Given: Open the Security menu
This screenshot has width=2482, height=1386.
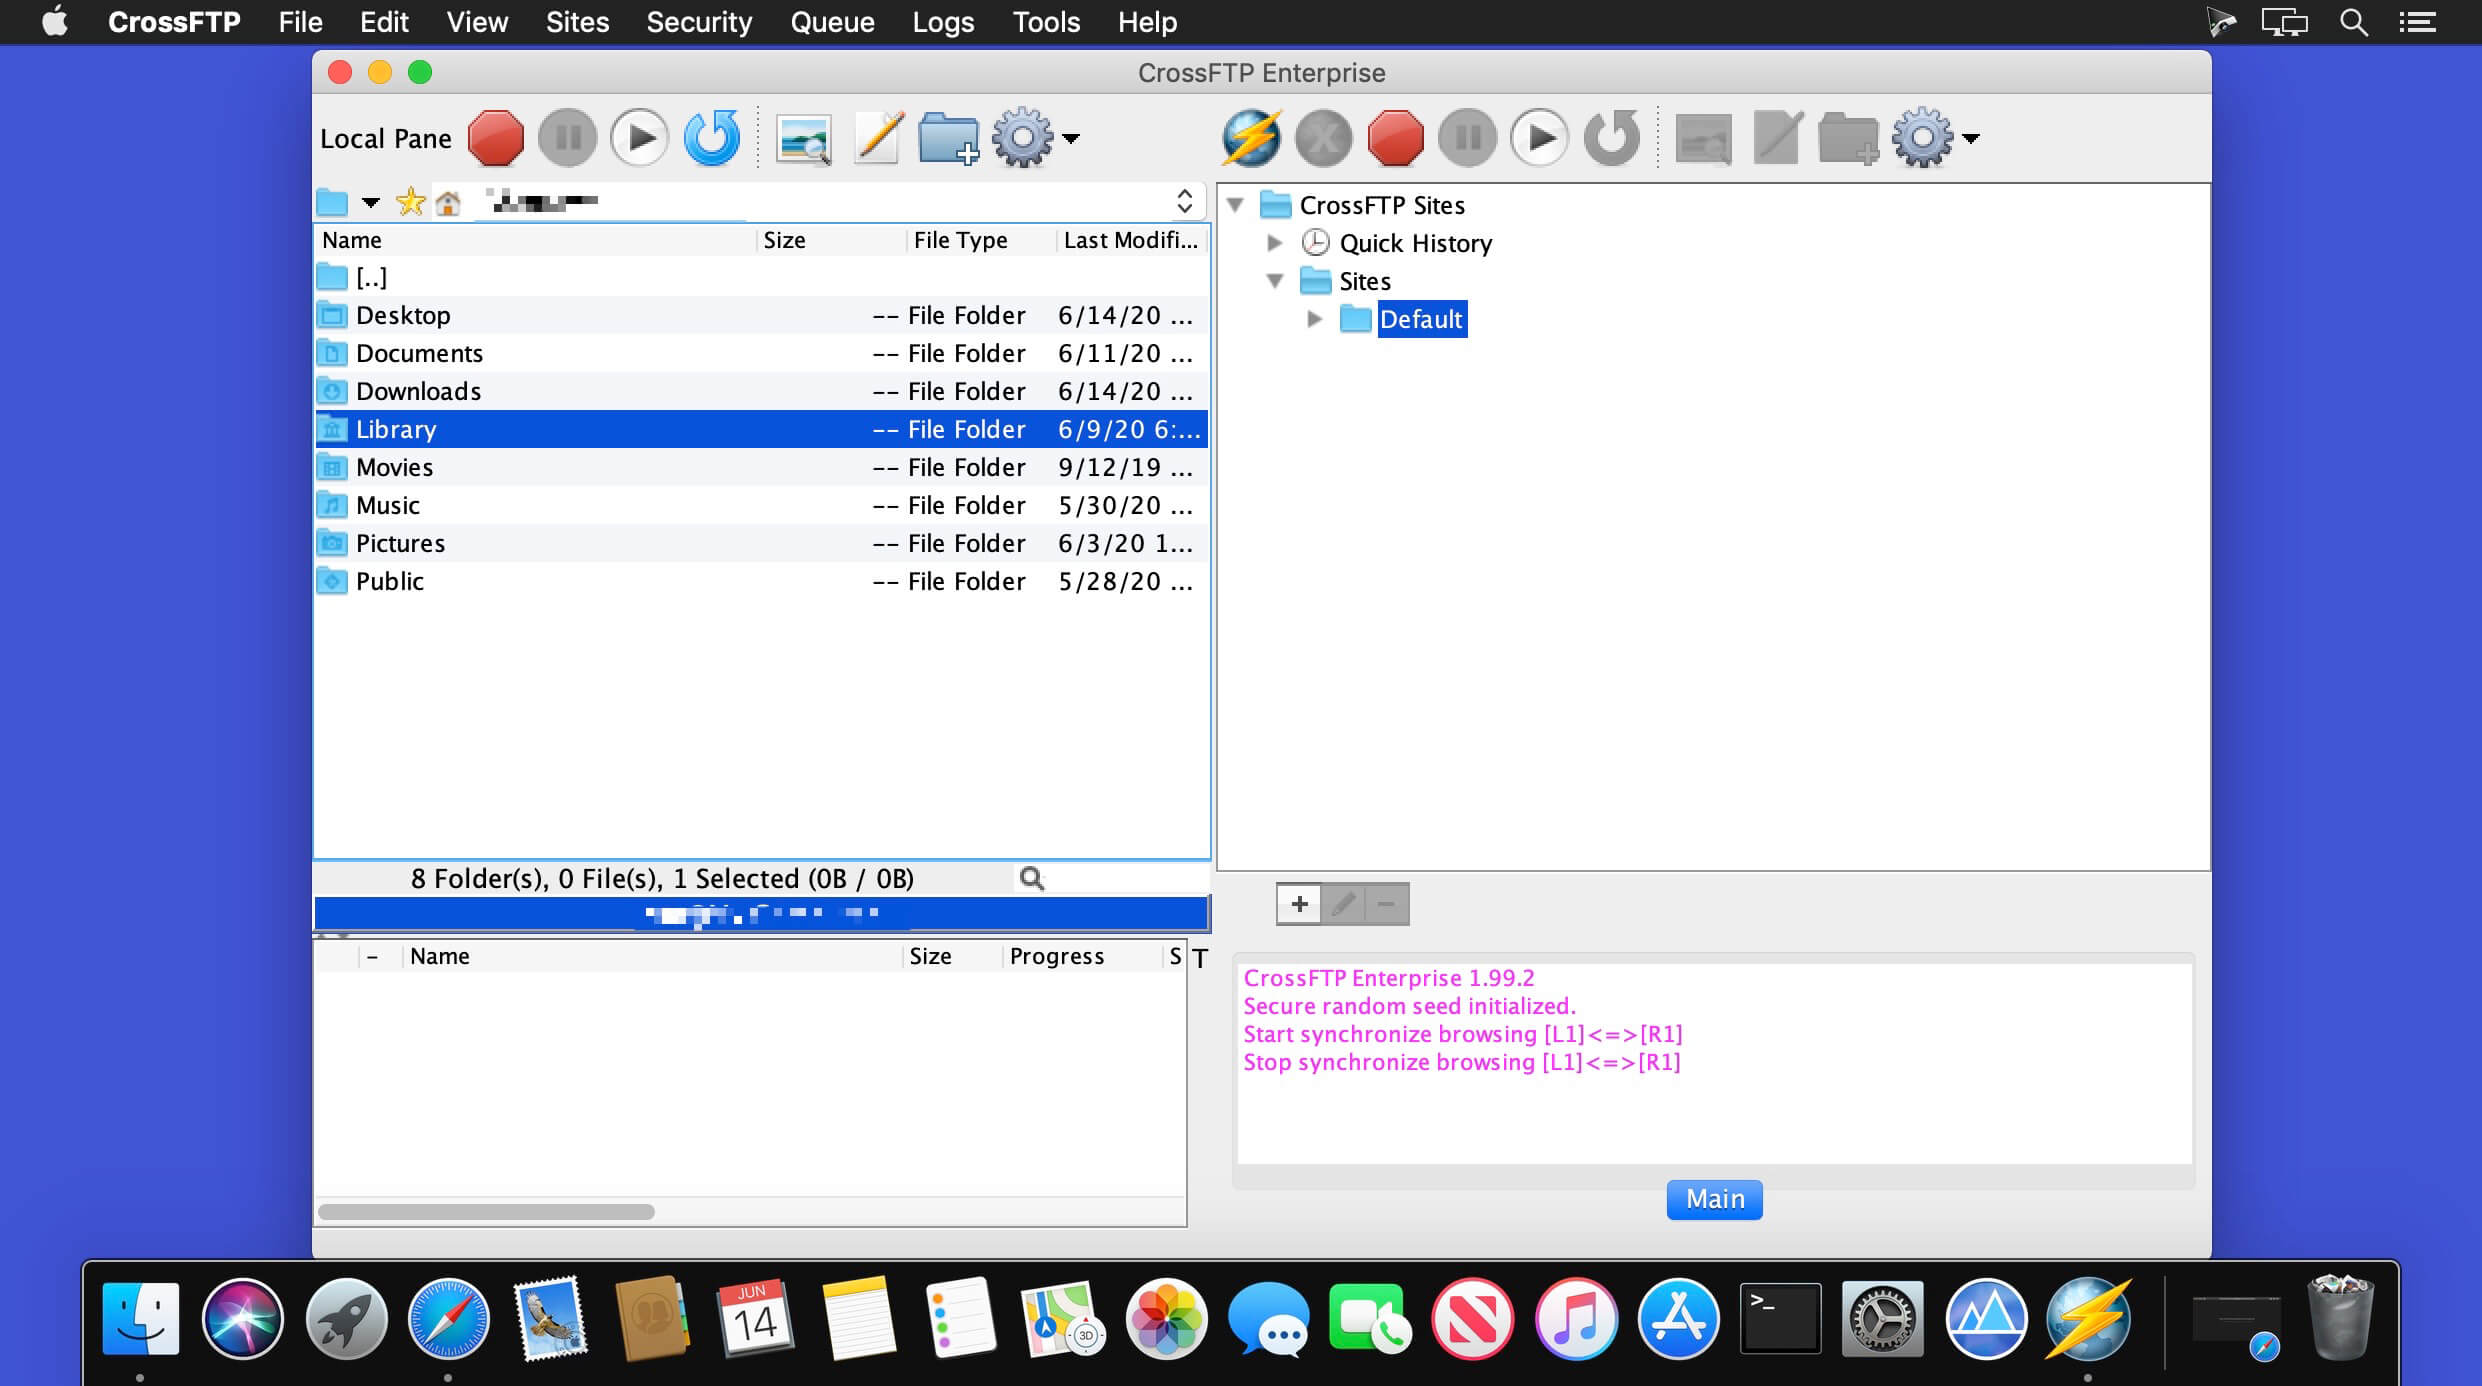Looking at the screenshot, I should 699,22.
